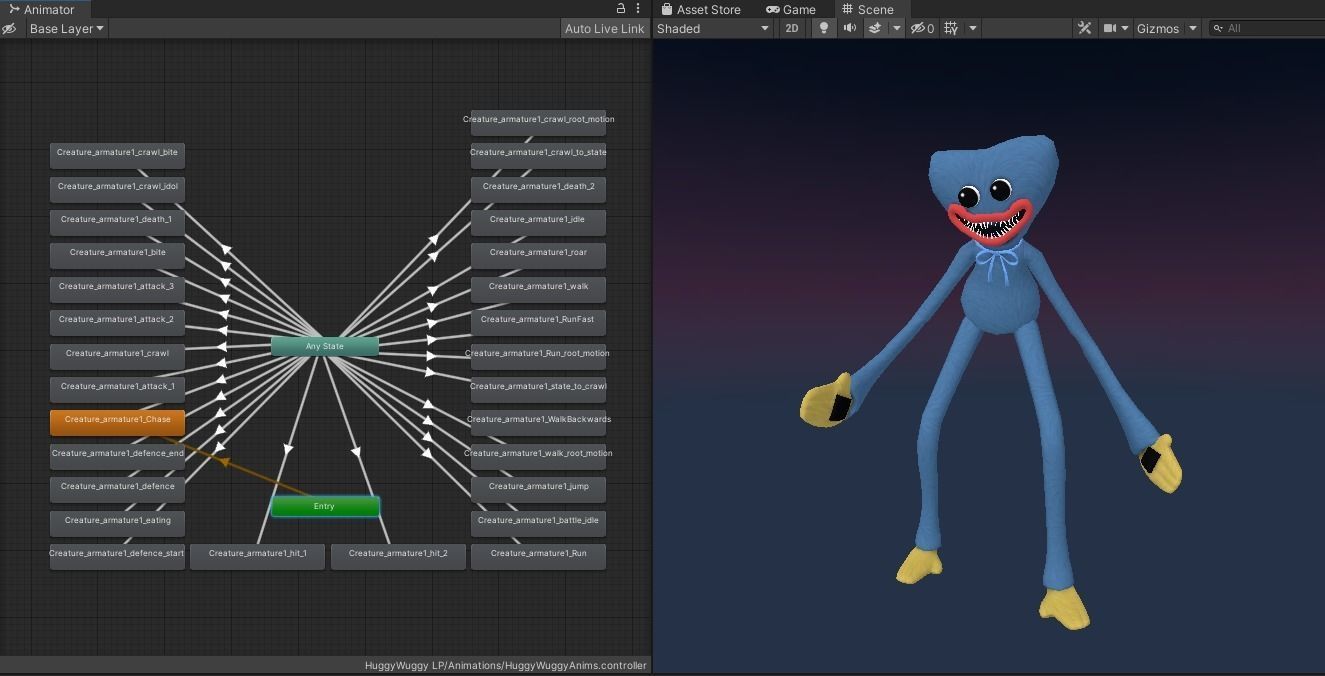The width and height of the screenshot is (1325, 676).
Task: Select Creature_armature1_crawl_root_motion state
Action: (538, 121)
